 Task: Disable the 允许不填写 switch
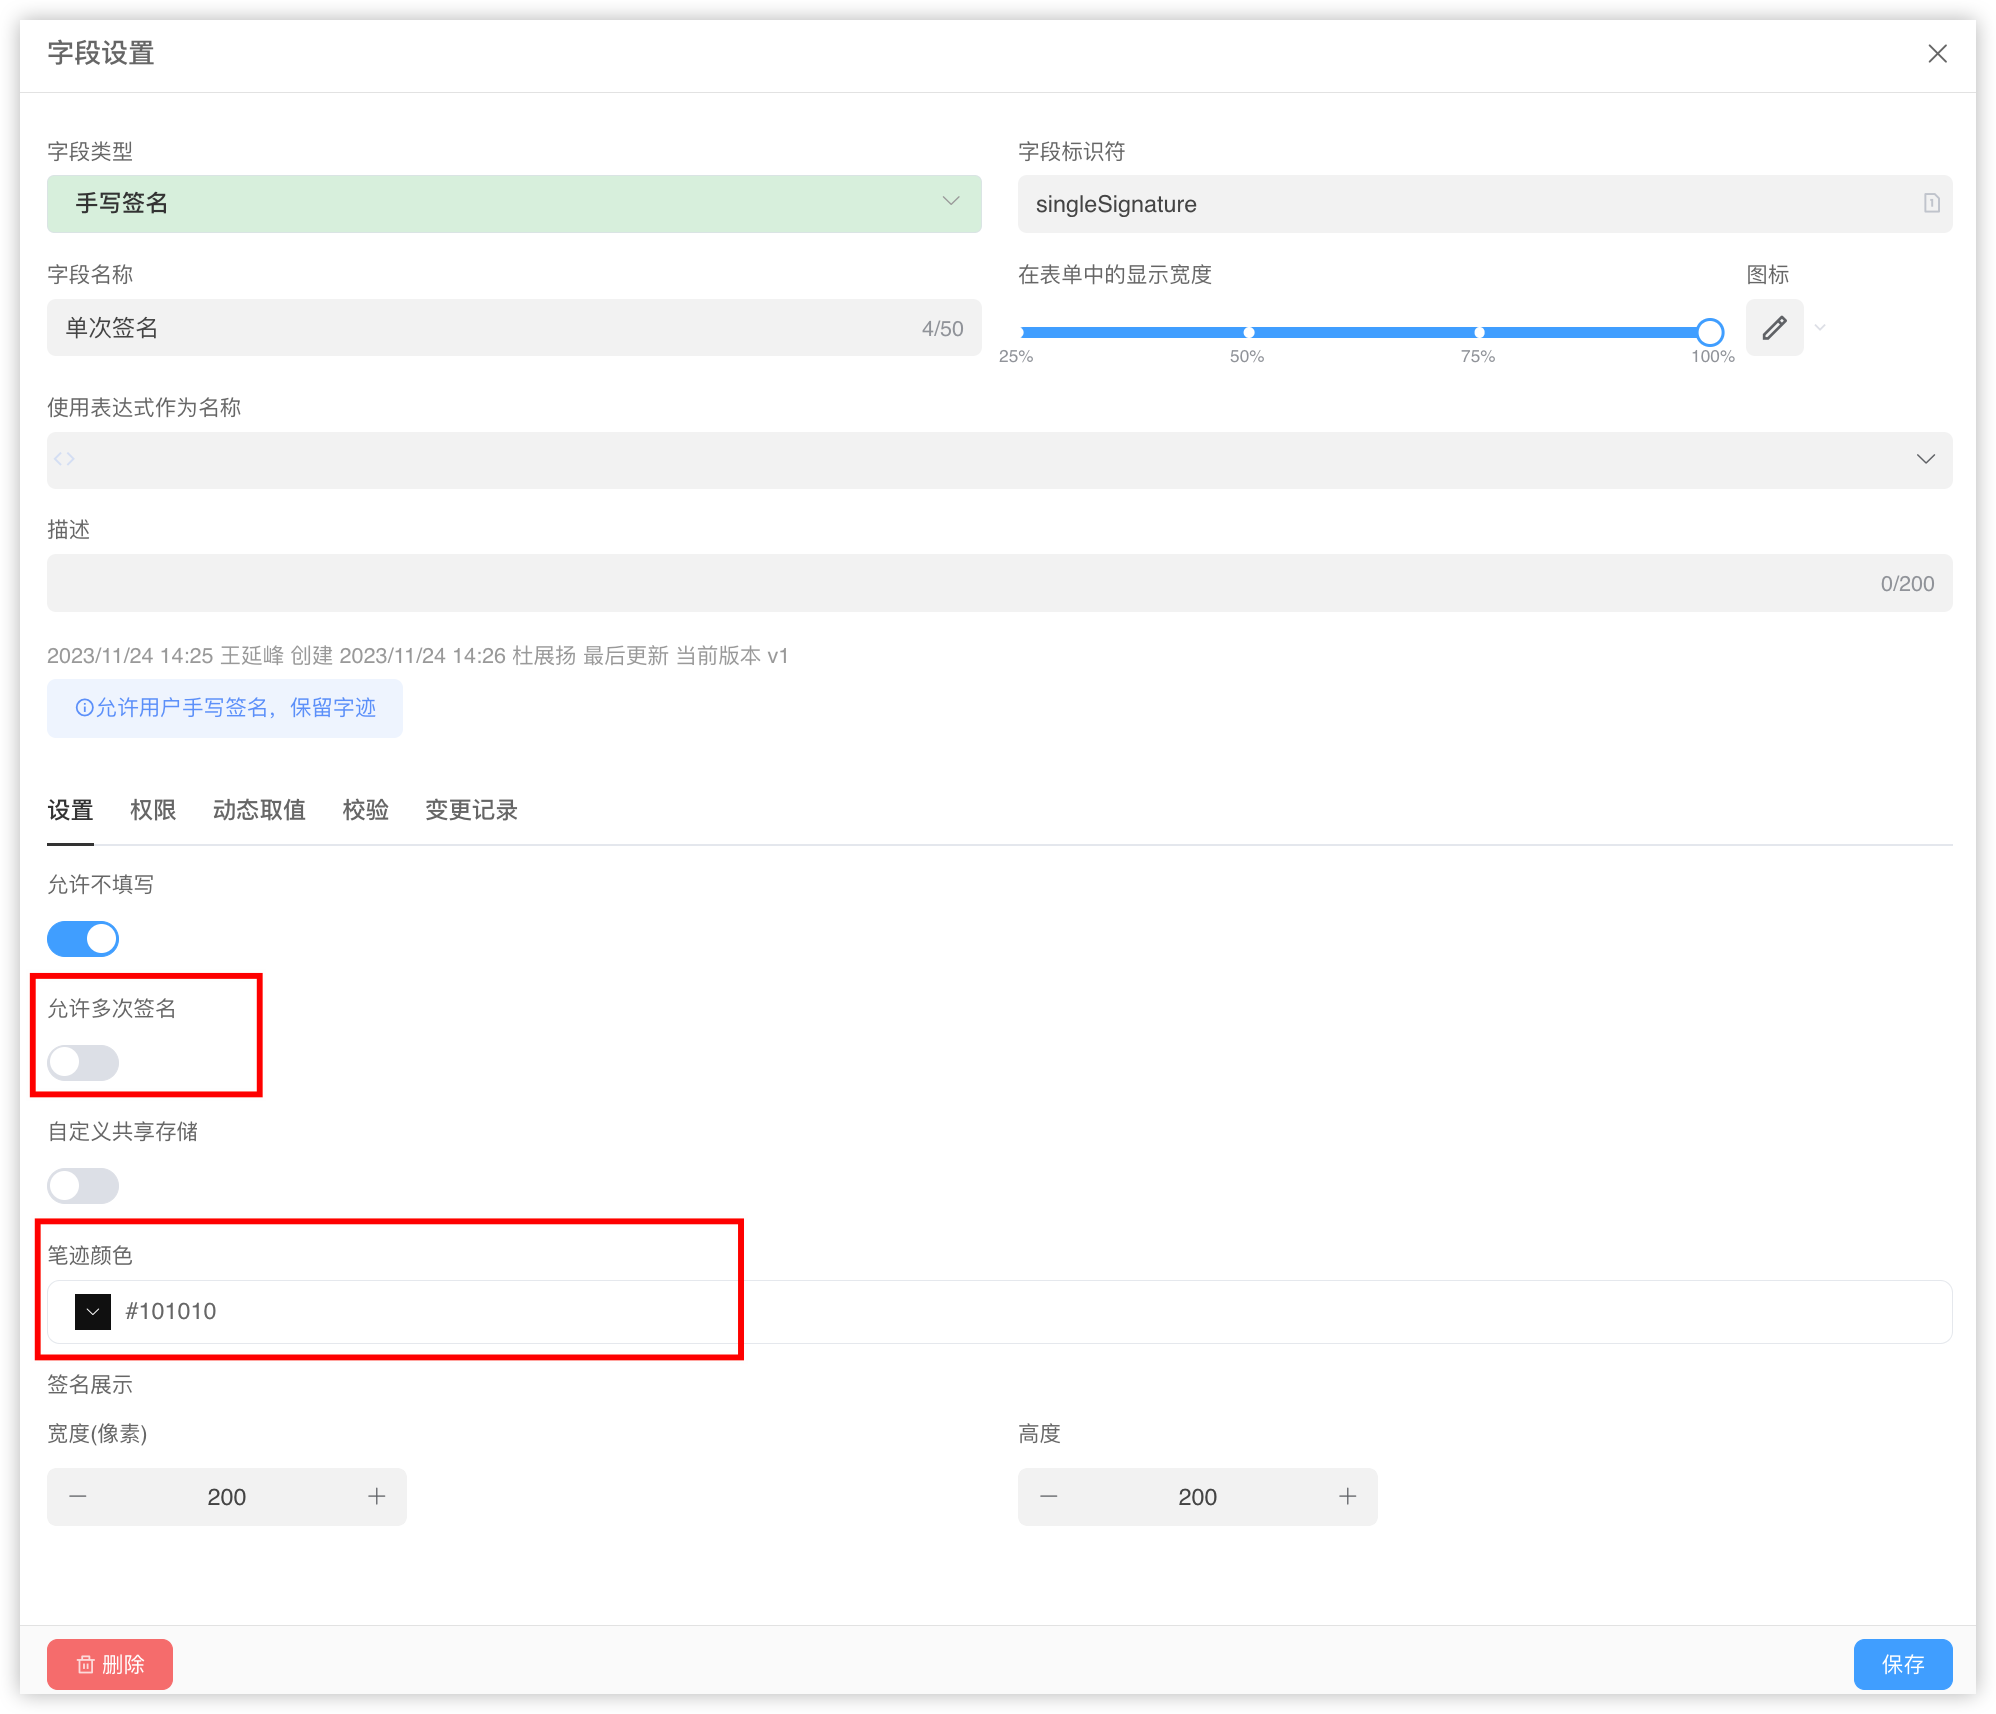(x=83, y=939)
